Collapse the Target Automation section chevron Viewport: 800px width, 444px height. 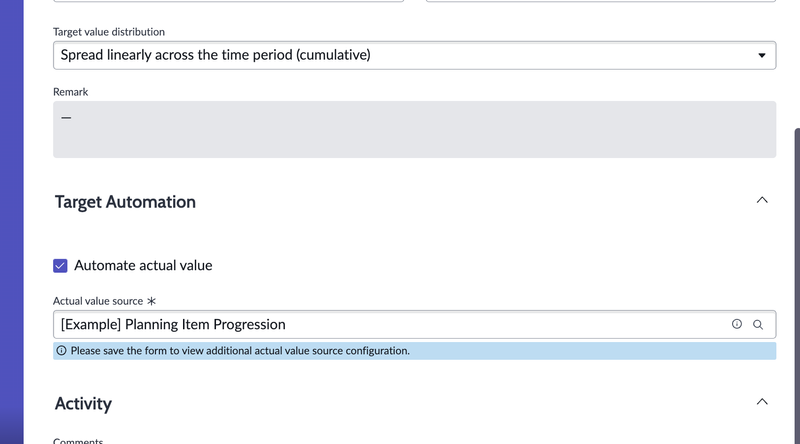click(x=762, y=201)
